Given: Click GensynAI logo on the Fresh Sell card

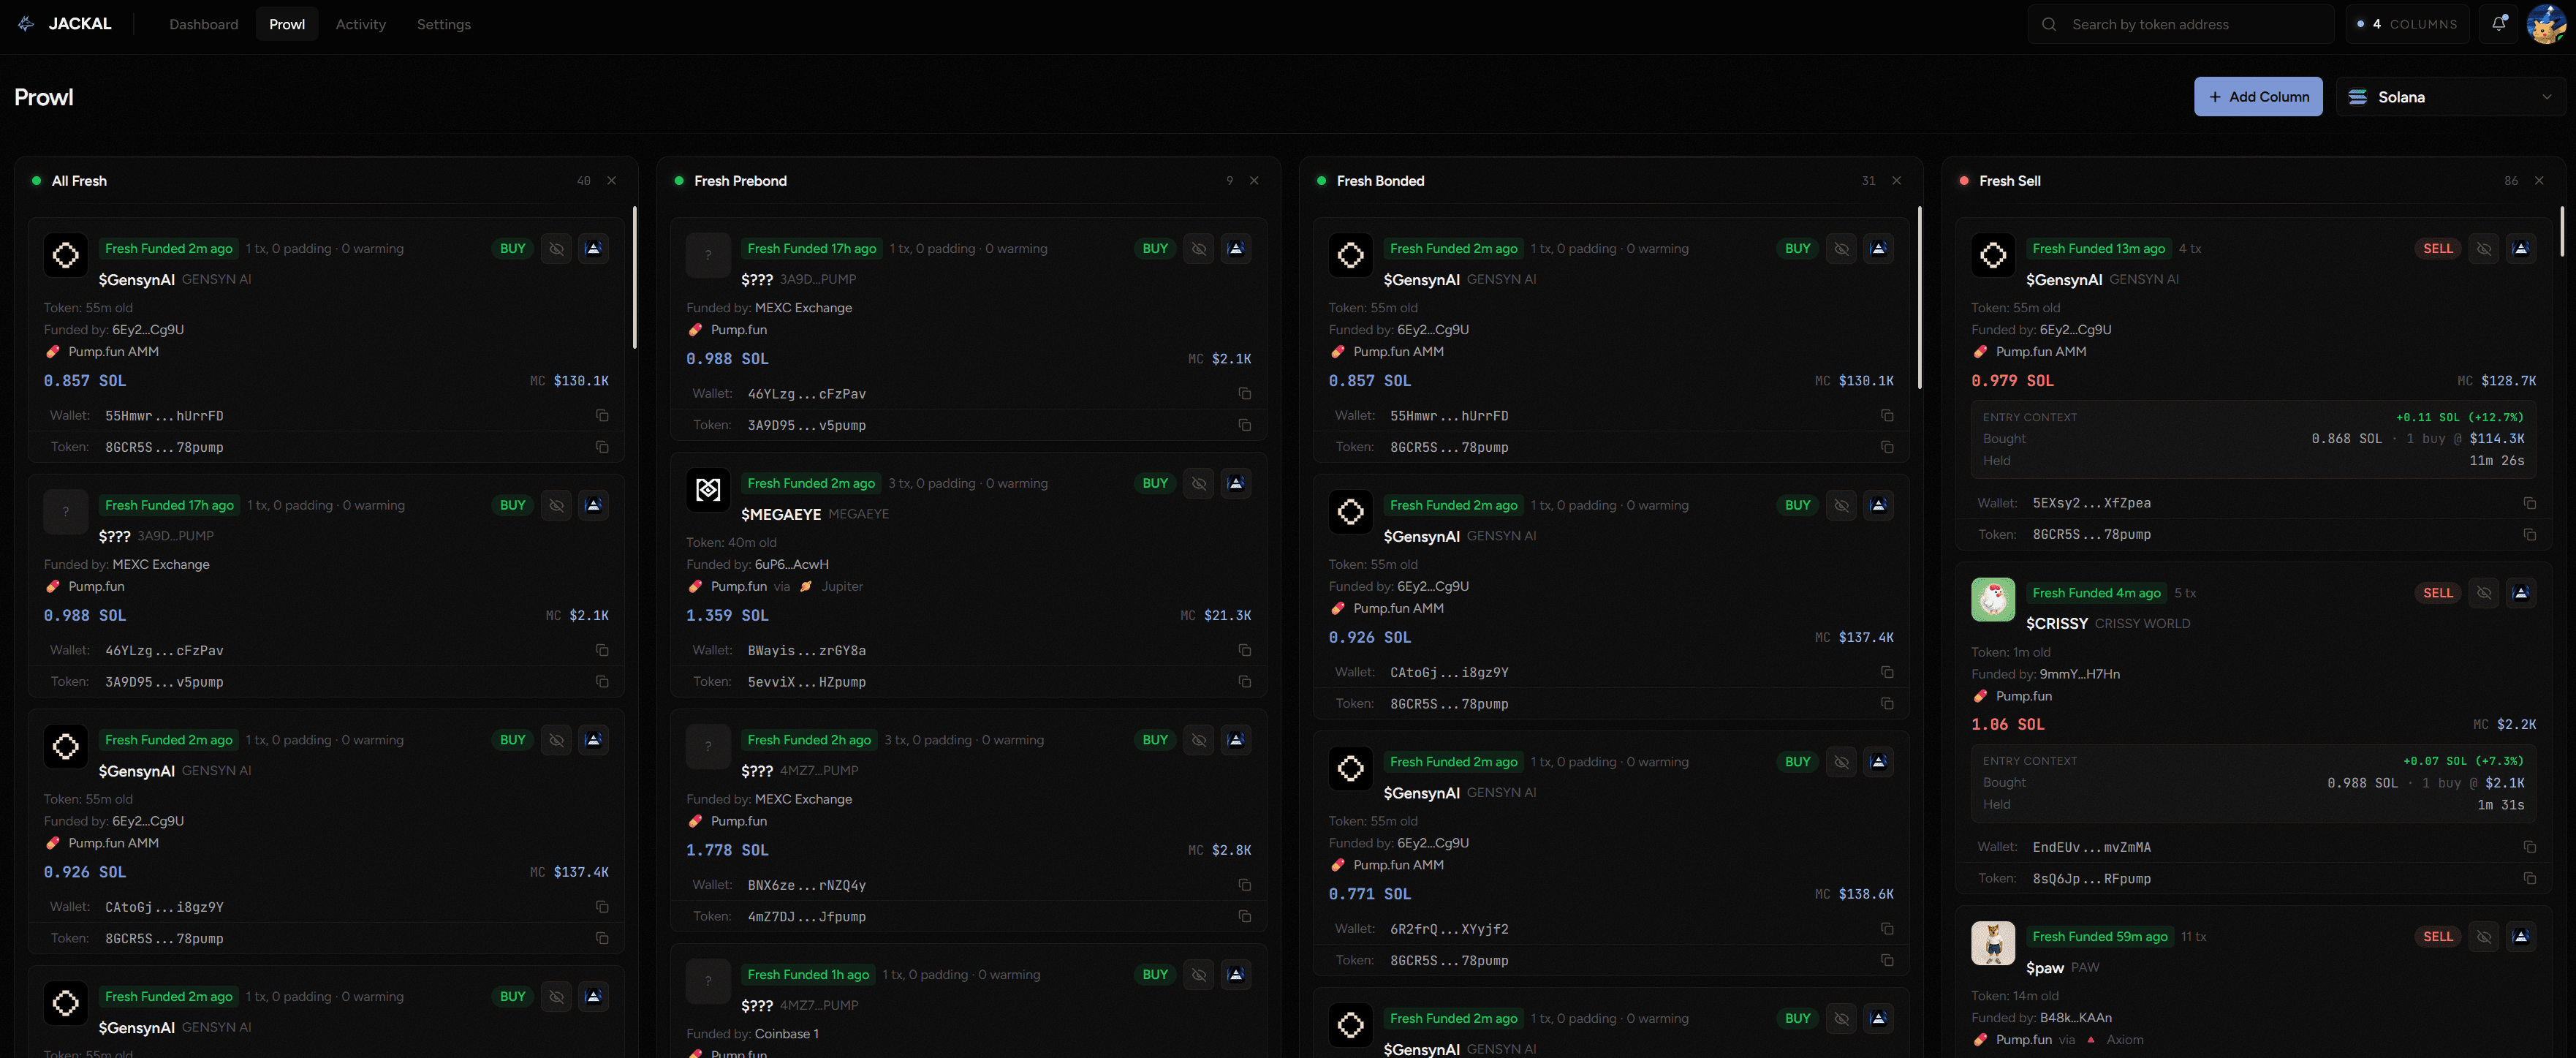Looking at the screenshot, I should click(x=1993, y=255).
